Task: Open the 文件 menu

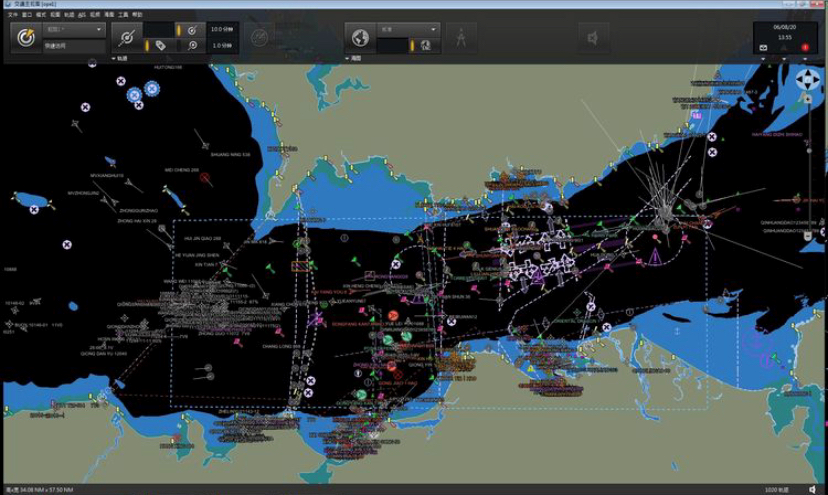Action: pos(13,15)
